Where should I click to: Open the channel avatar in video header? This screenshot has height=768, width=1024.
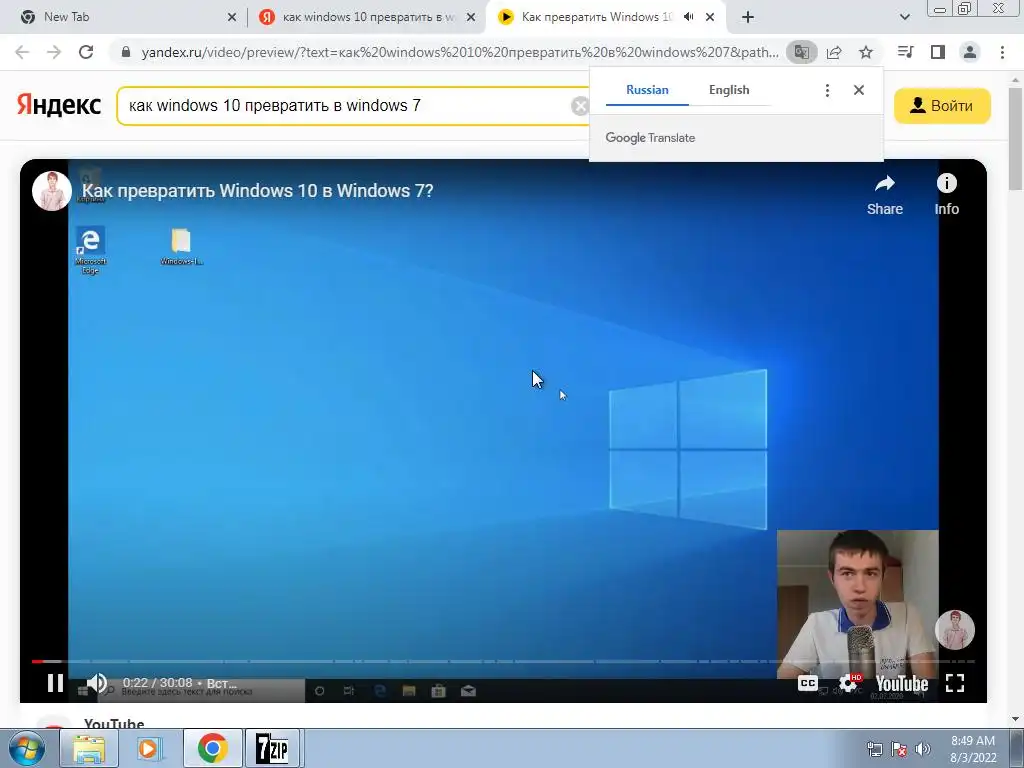[x=52, y=191]
